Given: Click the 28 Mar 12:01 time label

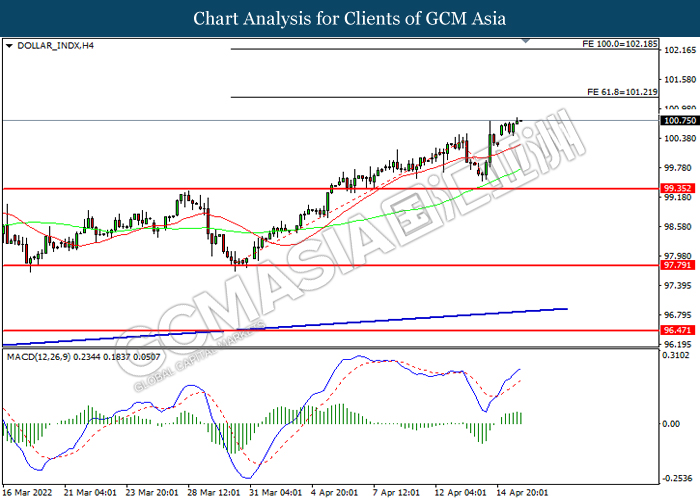Looking at the screenshot, I should [x=213, y=492].
